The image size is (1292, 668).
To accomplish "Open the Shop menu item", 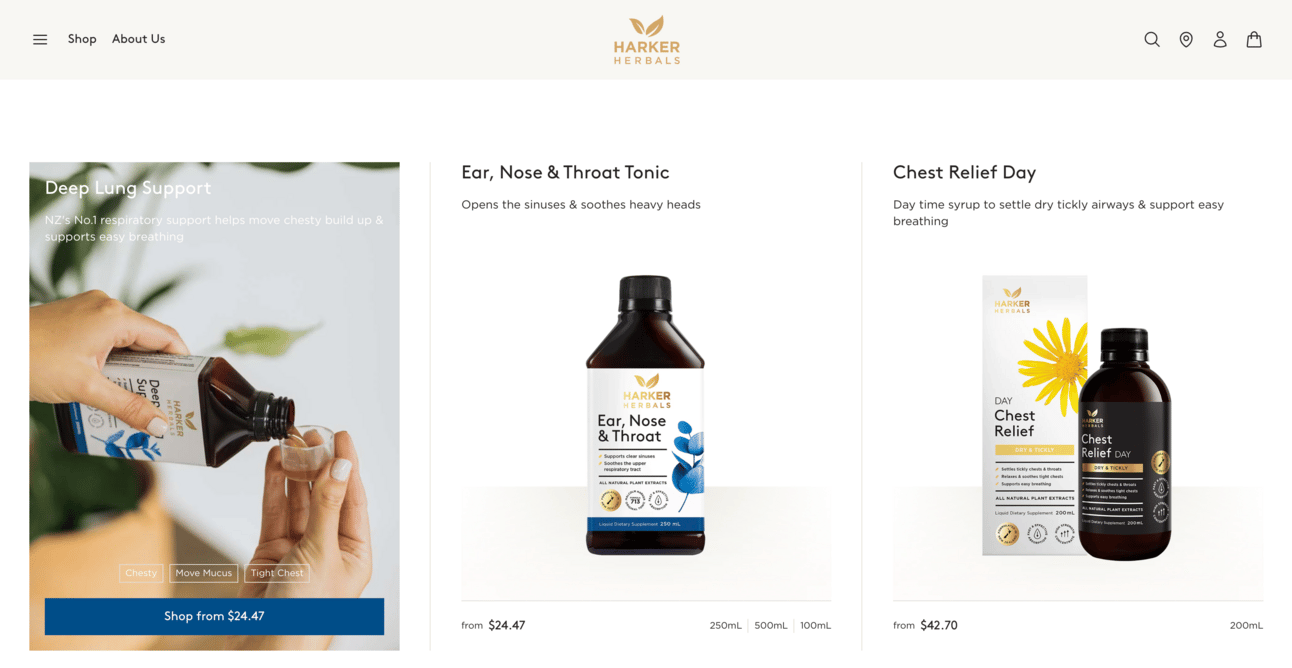I will point(82,39).
